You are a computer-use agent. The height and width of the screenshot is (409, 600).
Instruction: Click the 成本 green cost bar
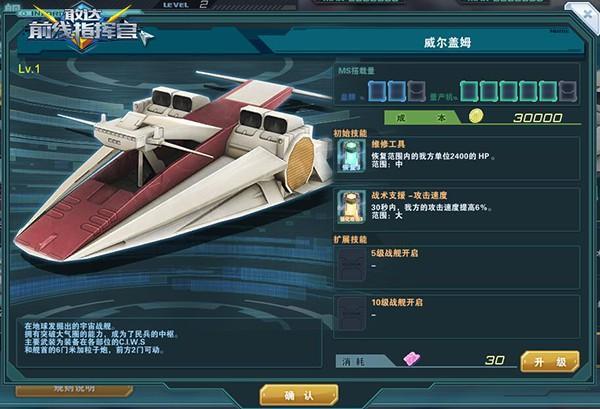point(422,118)
